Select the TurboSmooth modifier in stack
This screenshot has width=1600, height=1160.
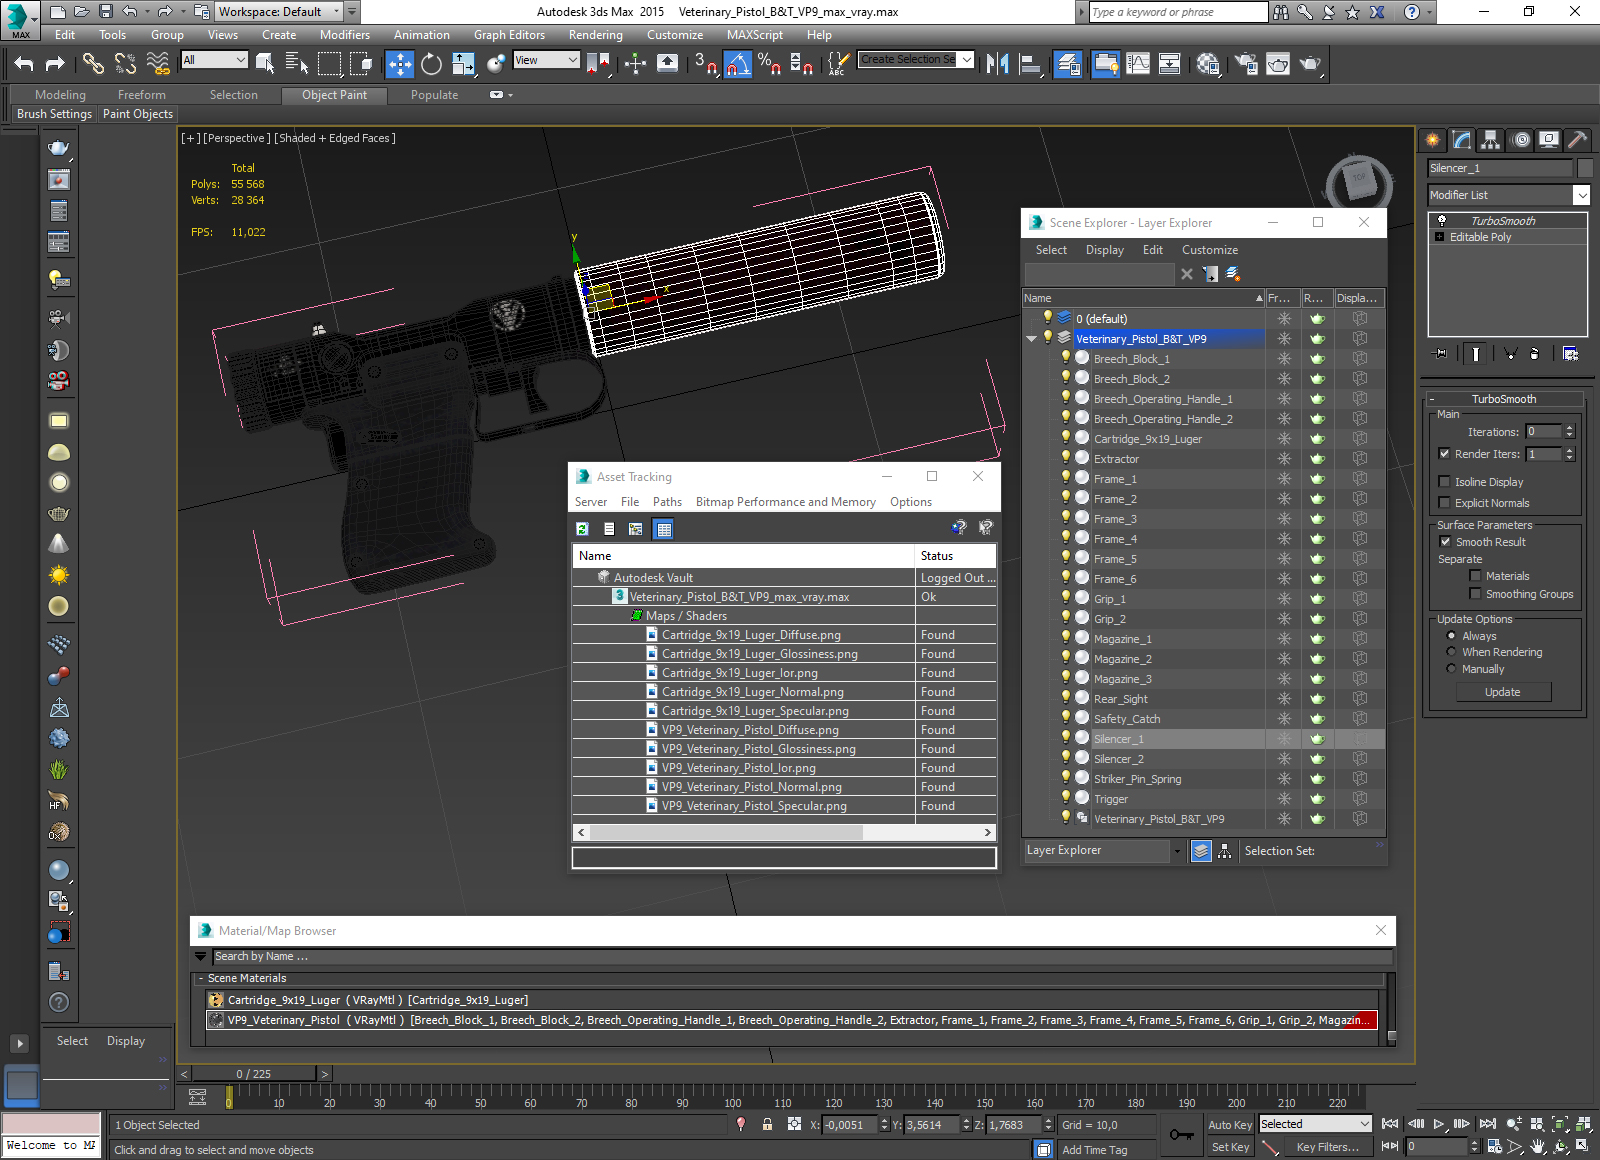click(x=1508, y=221)
